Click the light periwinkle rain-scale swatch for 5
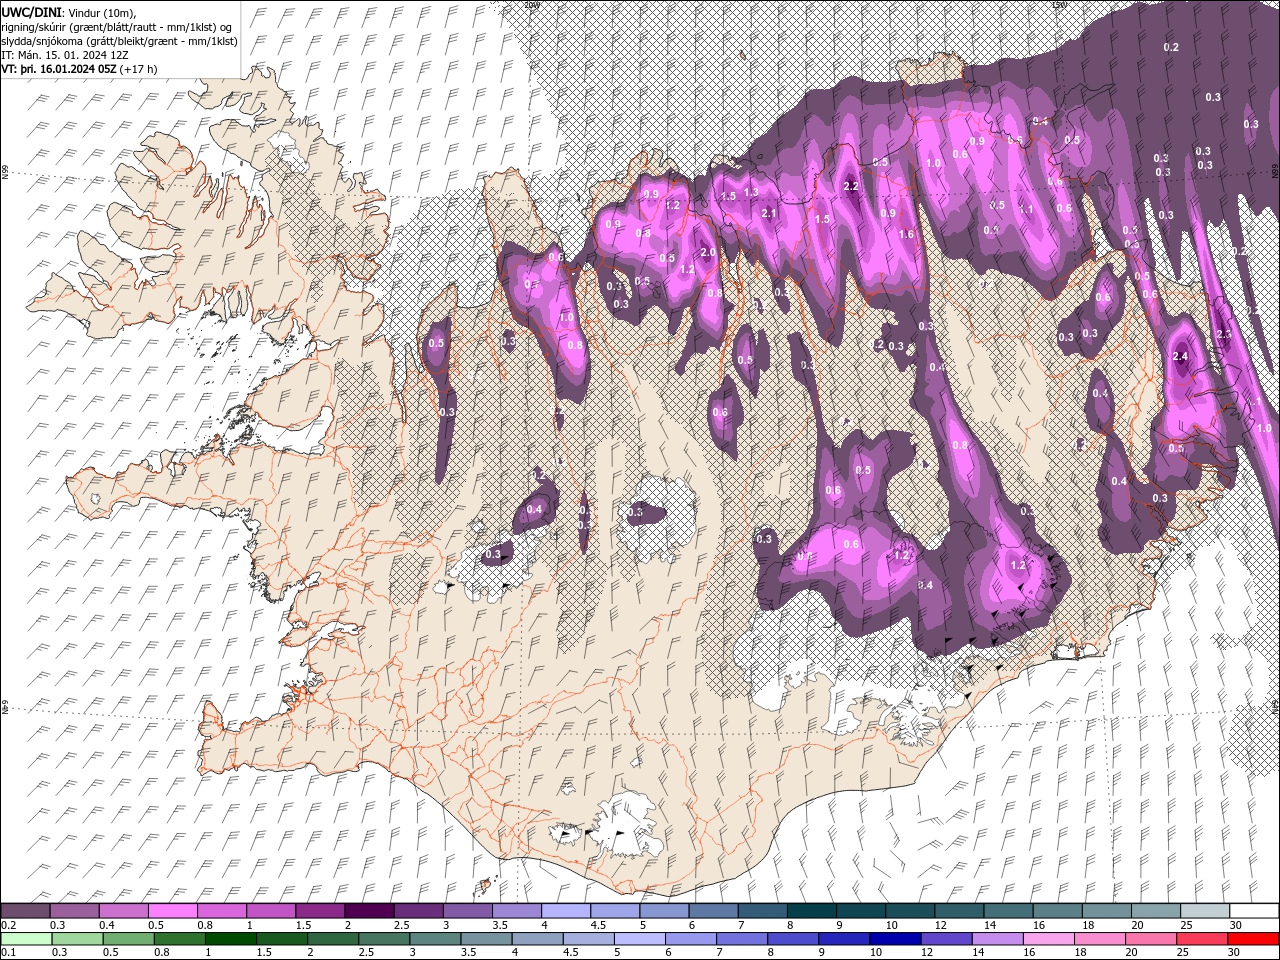 pos(640,939)
